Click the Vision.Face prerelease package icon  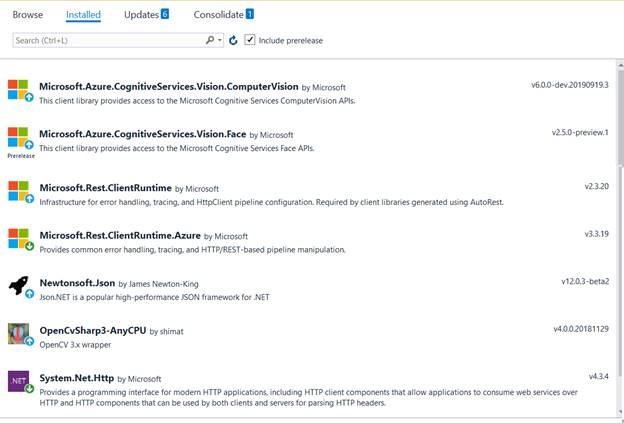coord(19,138)
